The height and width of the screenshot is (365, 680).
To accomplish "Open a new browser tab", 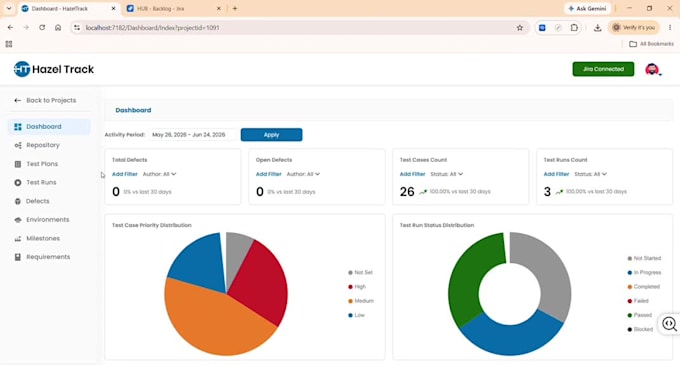I will [x=235, y=8].
